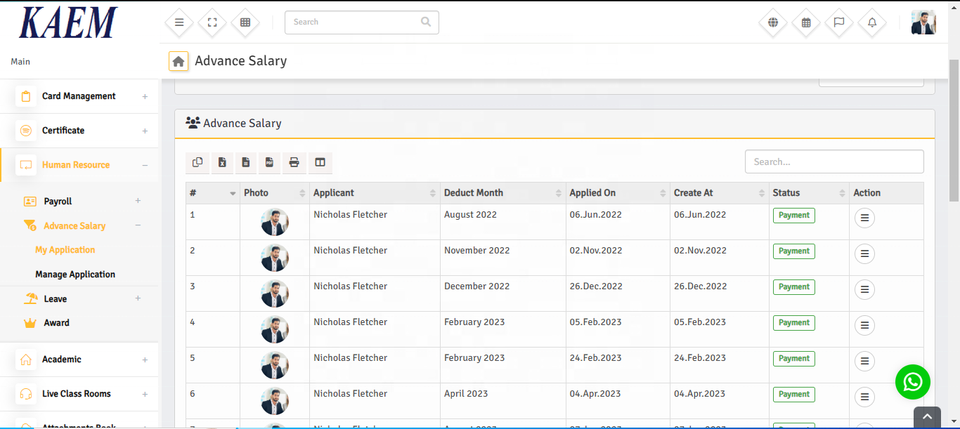Open action menu for row 1

tap(864, 218)
